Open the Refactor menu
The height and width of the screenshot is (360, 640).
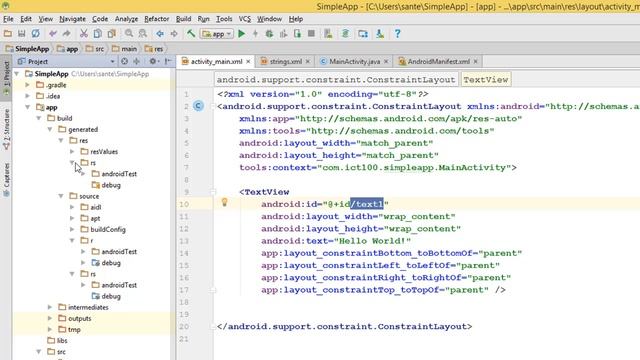(156, 19)
